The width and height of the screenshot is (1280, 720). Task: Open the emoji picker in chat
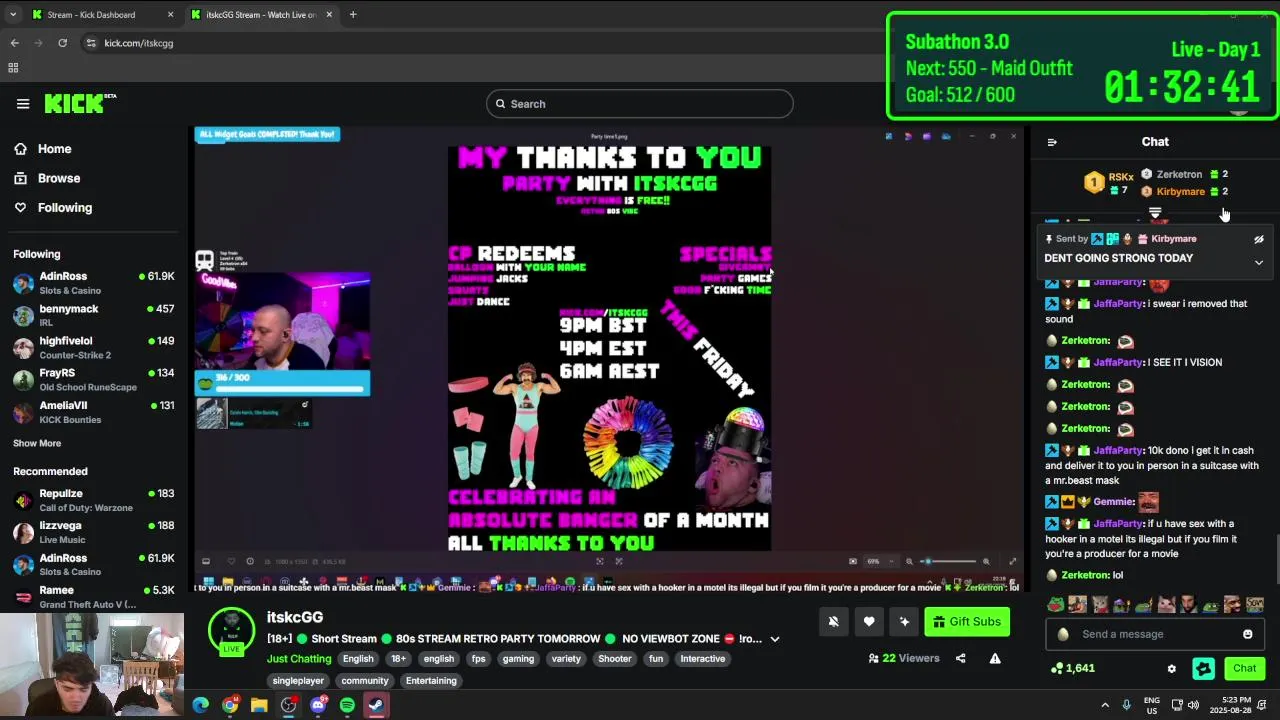point(1247,634)
